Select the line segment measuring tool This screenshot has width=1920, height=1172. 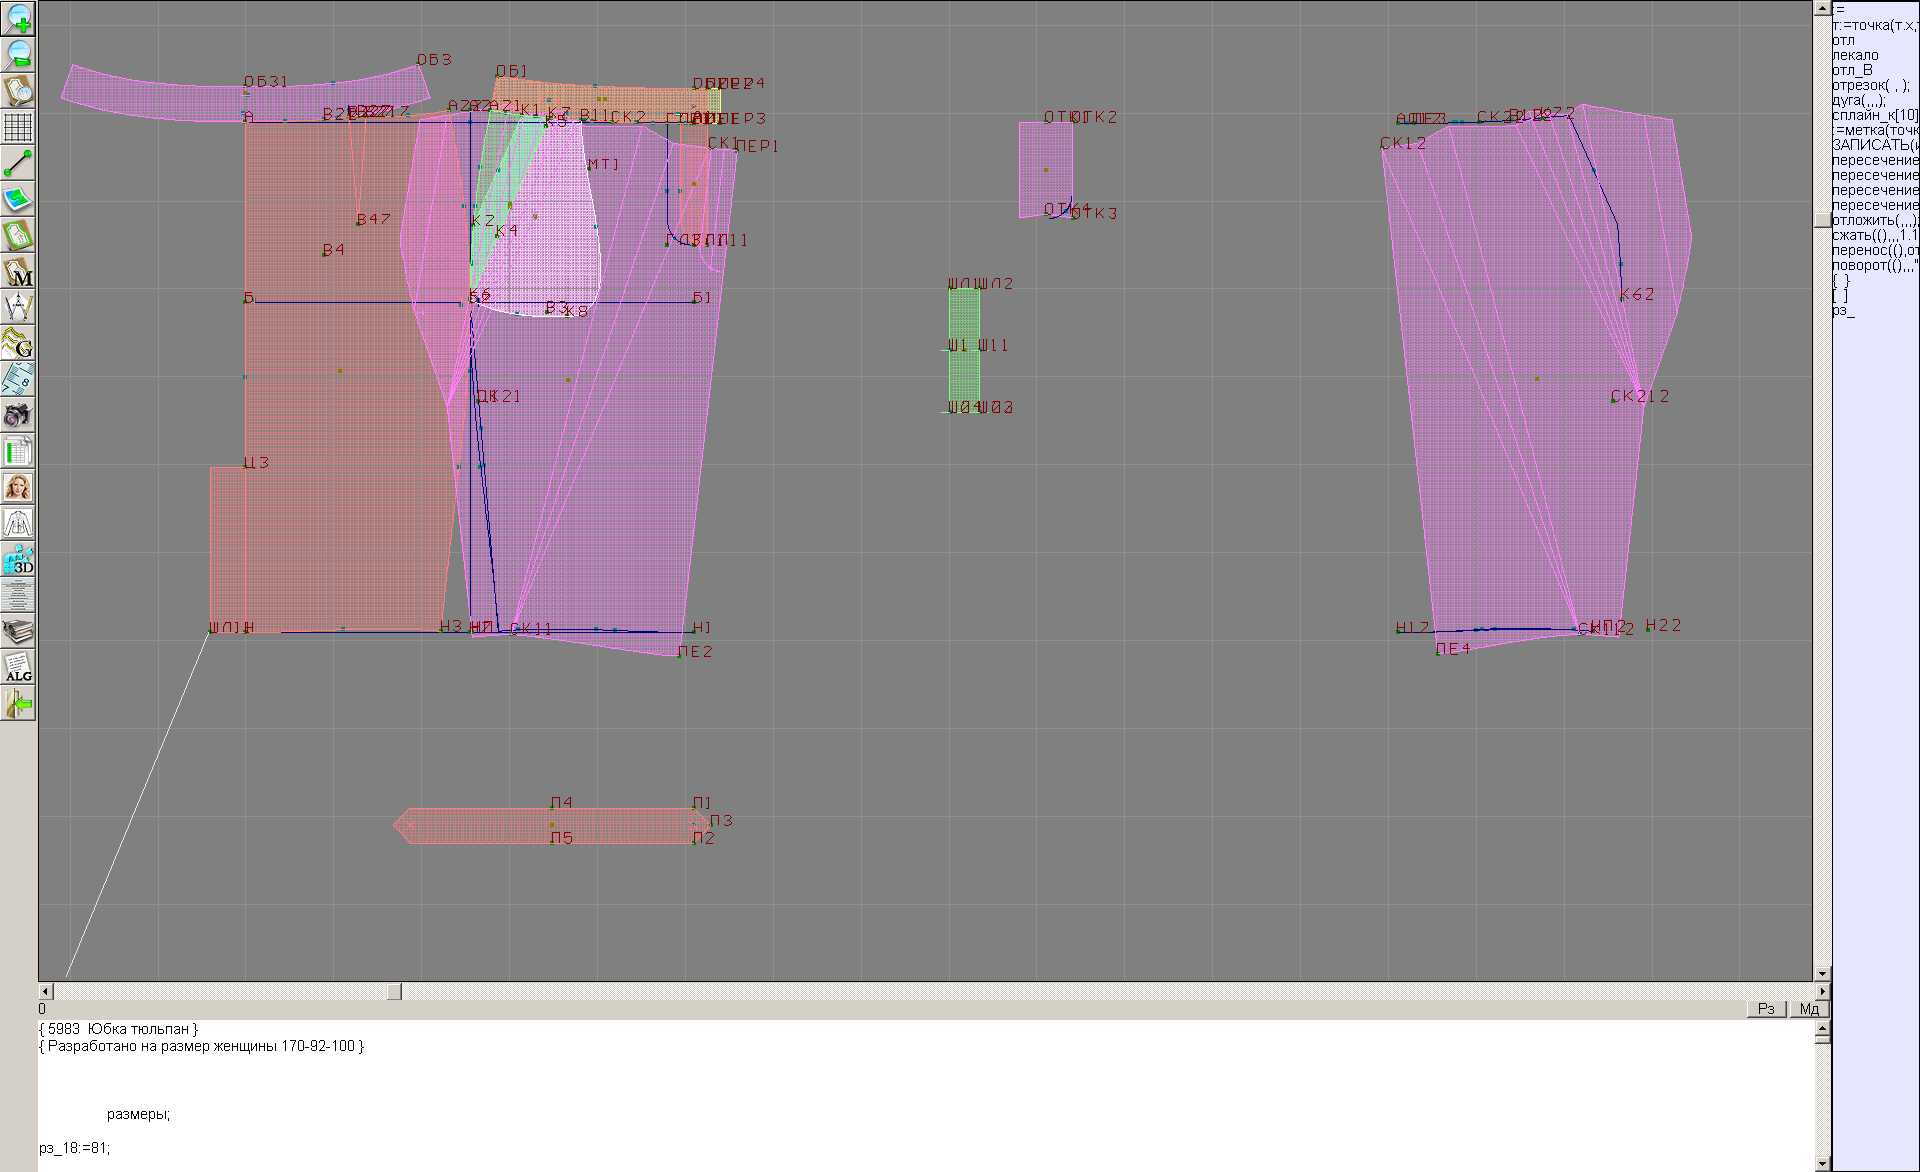(x=18, y=163)
